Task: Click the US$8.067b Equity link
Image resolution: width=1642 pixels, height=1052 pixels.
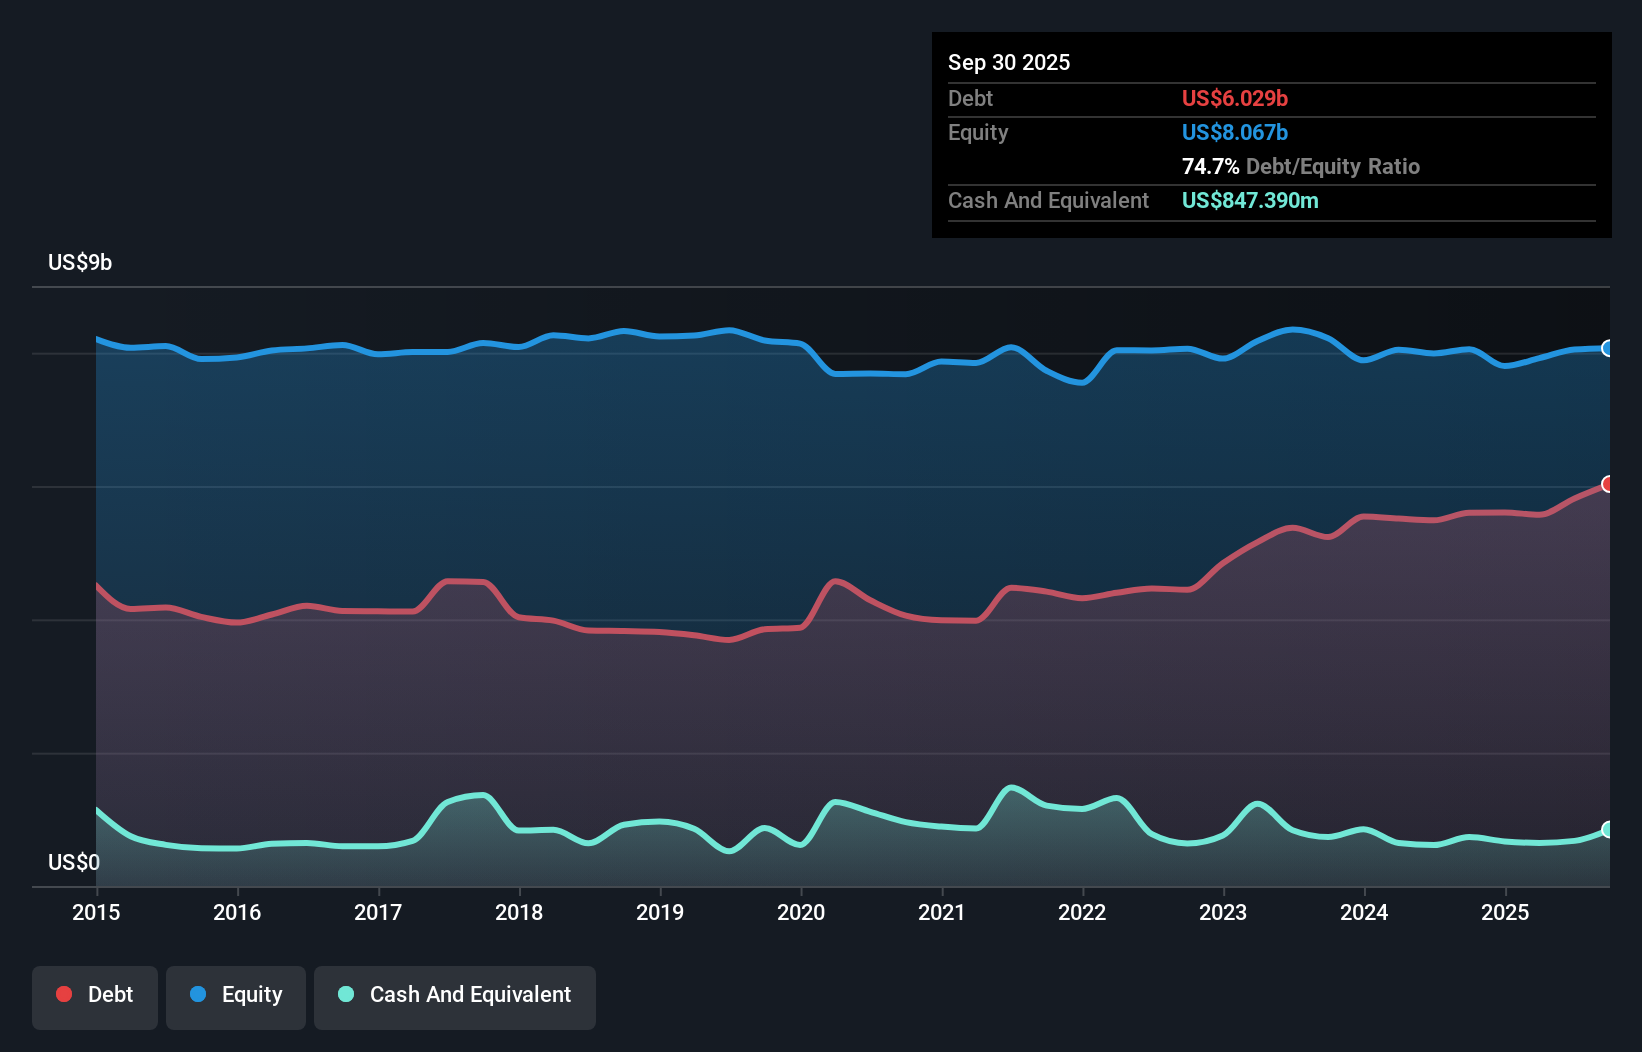Action: (1235, 132)
